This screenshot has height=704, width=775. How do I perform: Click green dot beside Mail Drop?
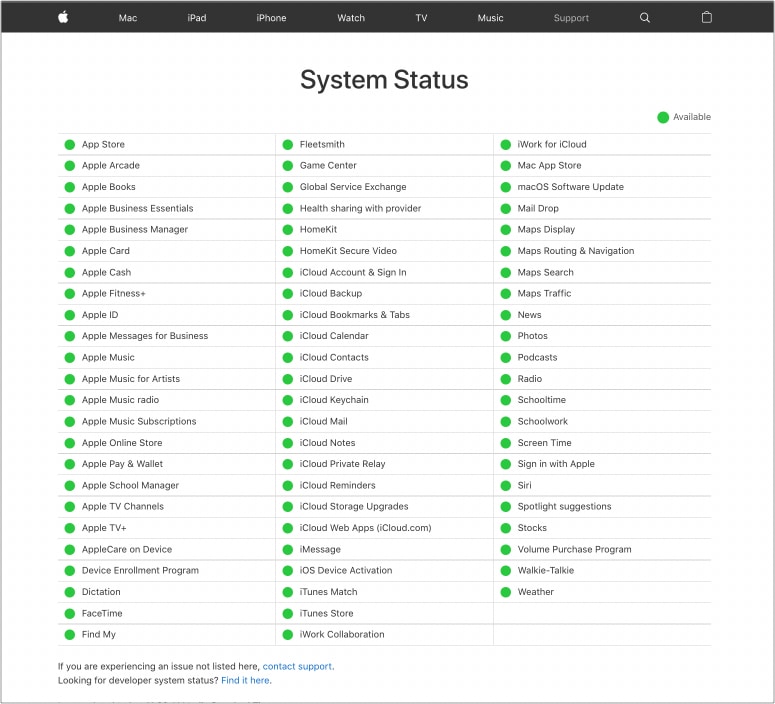506,209
